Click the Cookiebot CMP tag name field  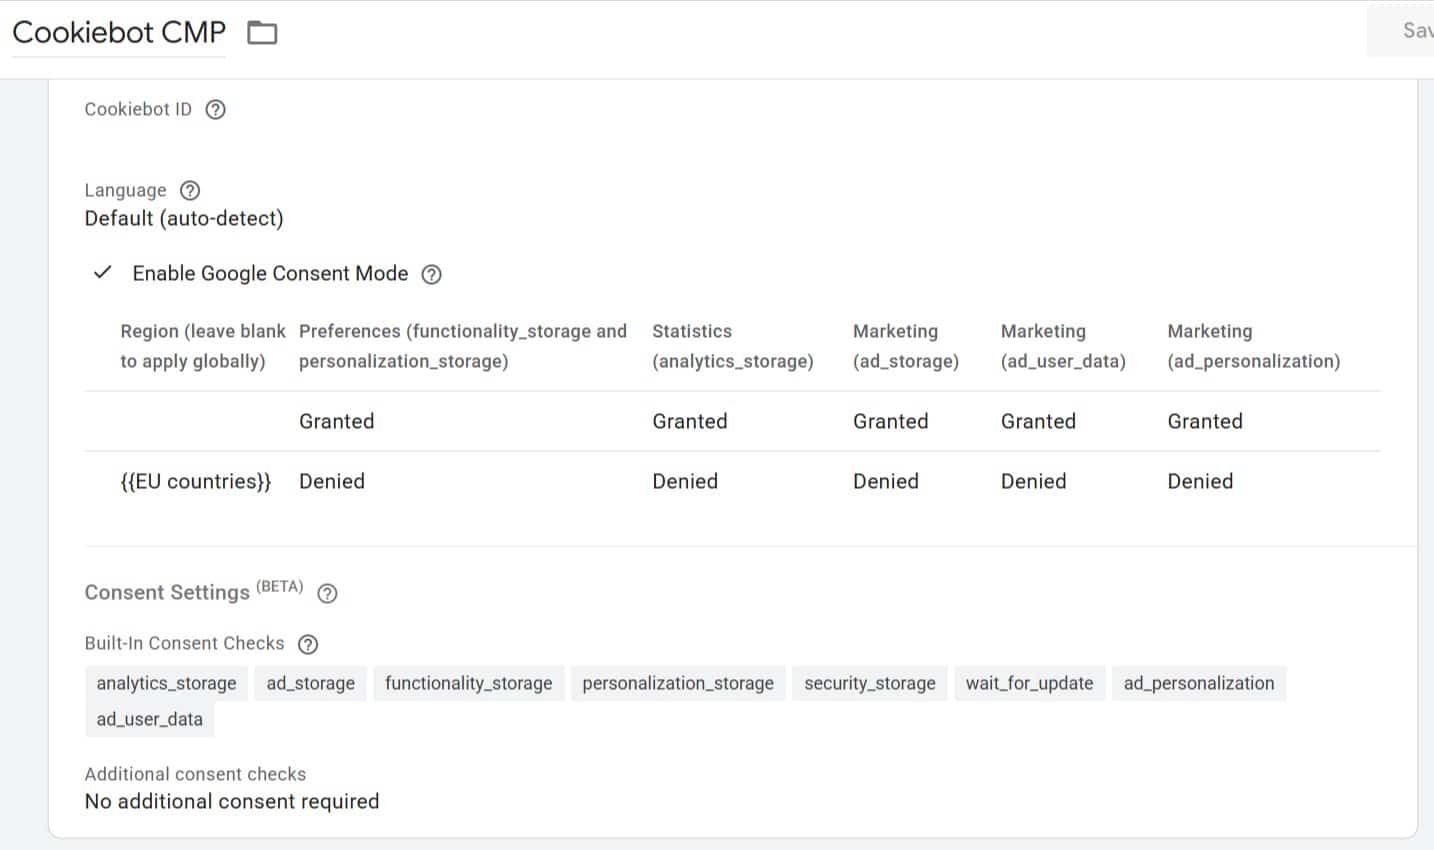119,32
